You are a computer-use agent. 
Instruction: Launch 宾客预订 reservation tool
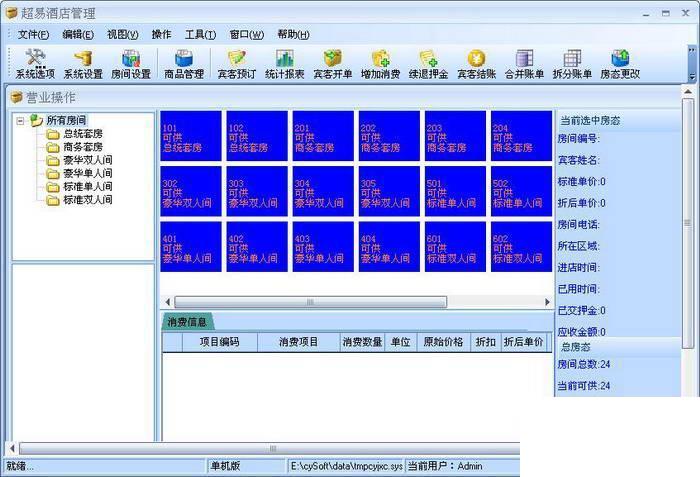tap(237, 64)
